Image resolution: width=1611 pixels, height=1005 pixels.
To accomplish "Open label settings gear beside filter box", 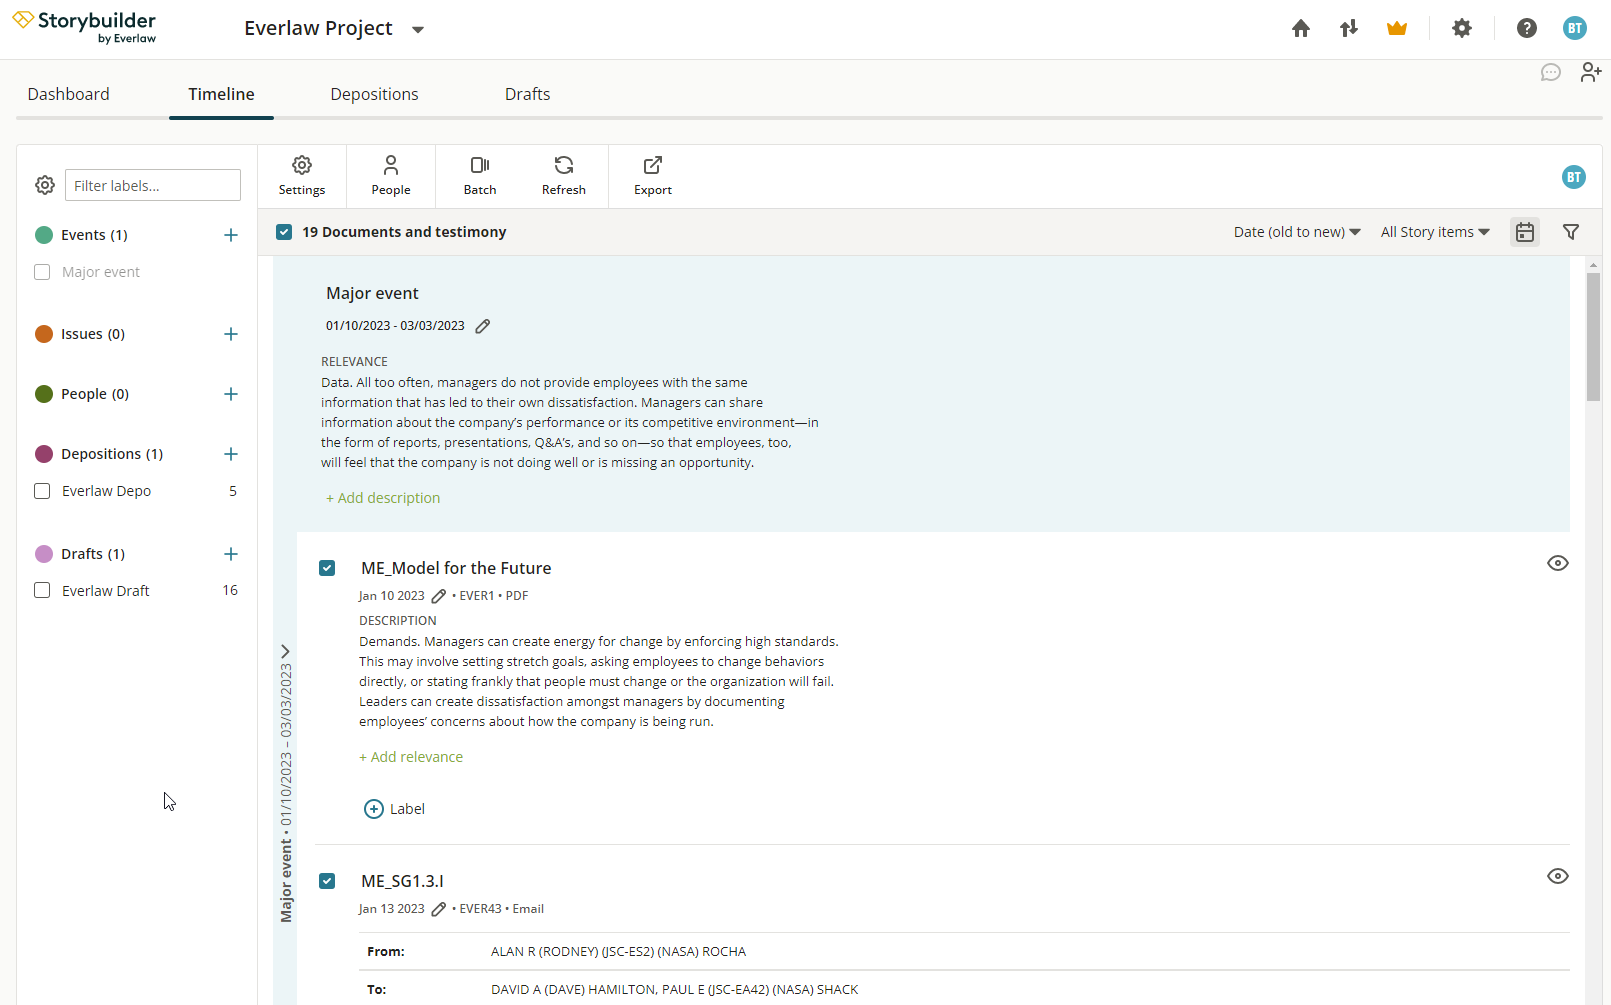I will click(45, 185).
